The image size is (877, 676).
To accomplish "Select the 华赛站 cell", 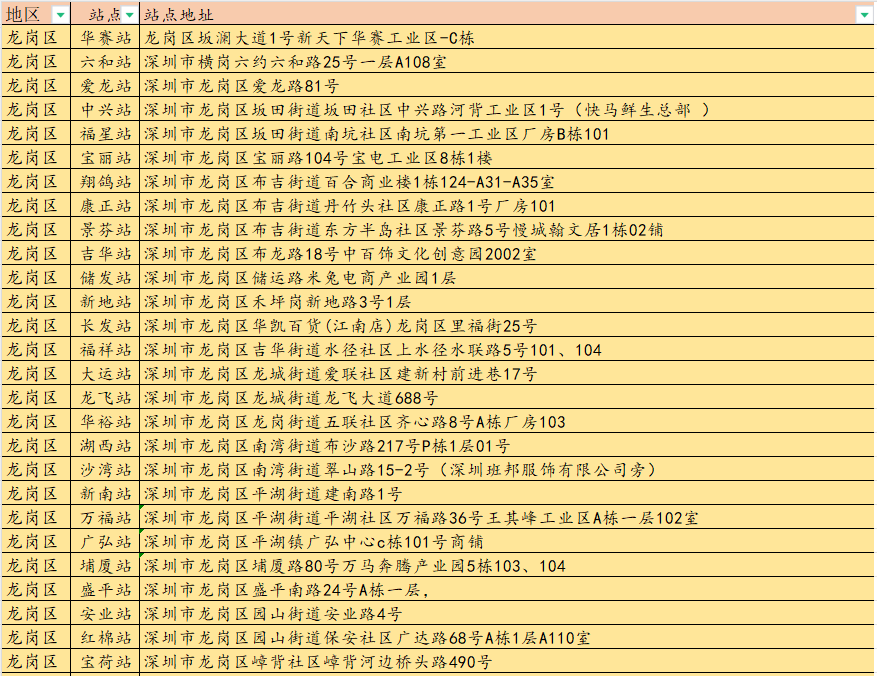I will coord(105,37).
